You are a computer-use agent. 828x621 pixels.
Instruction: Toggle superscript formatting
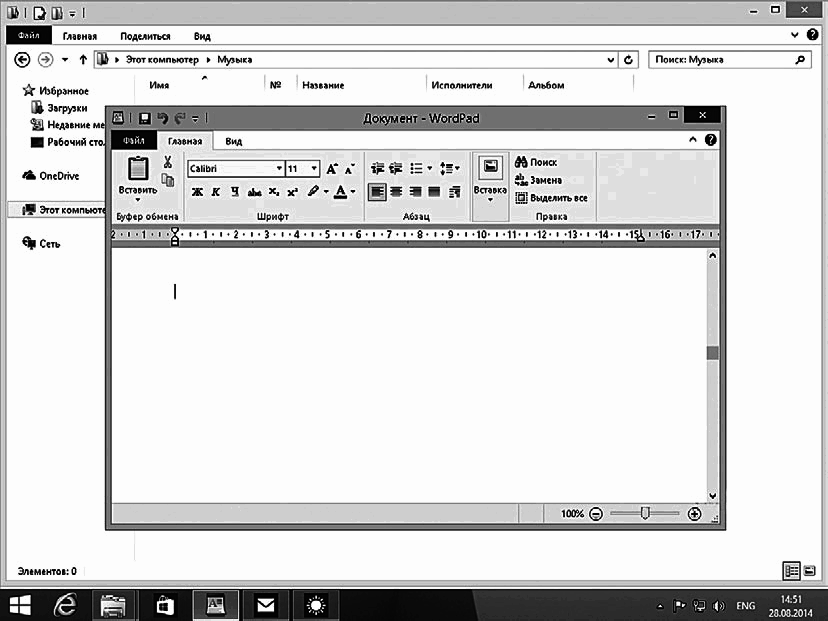(x=292, y=192)
